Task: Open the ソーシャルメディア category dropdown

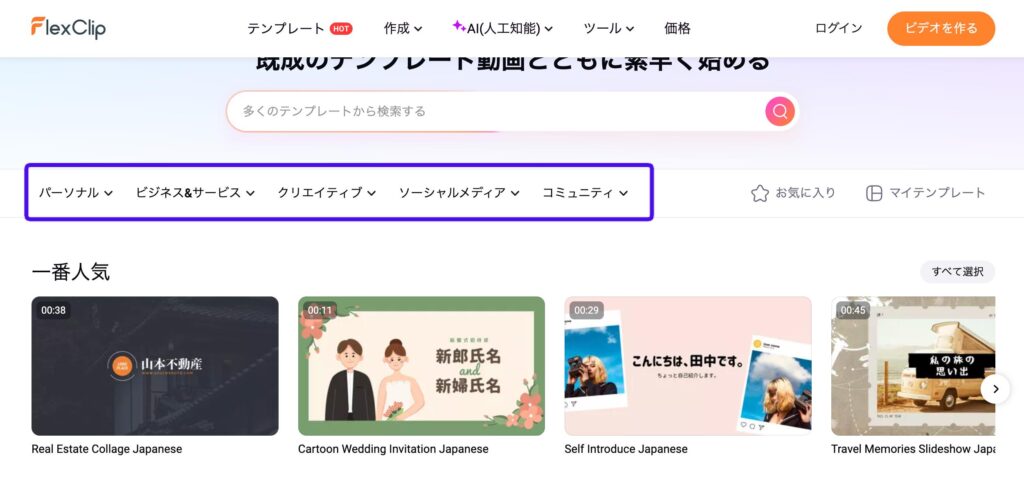Action: 459,193
